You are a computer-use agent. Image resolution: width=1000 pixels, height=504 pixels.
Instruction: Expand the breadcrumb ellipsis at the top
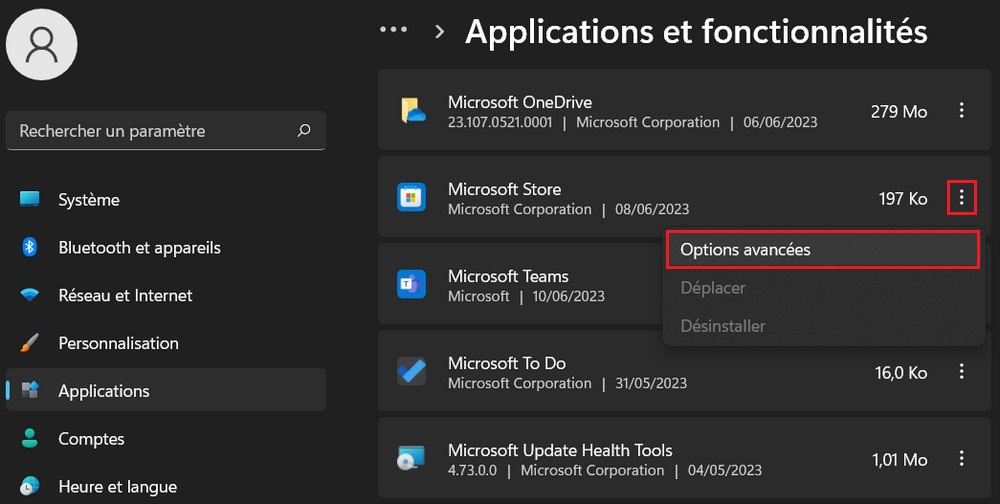(393, 31)
